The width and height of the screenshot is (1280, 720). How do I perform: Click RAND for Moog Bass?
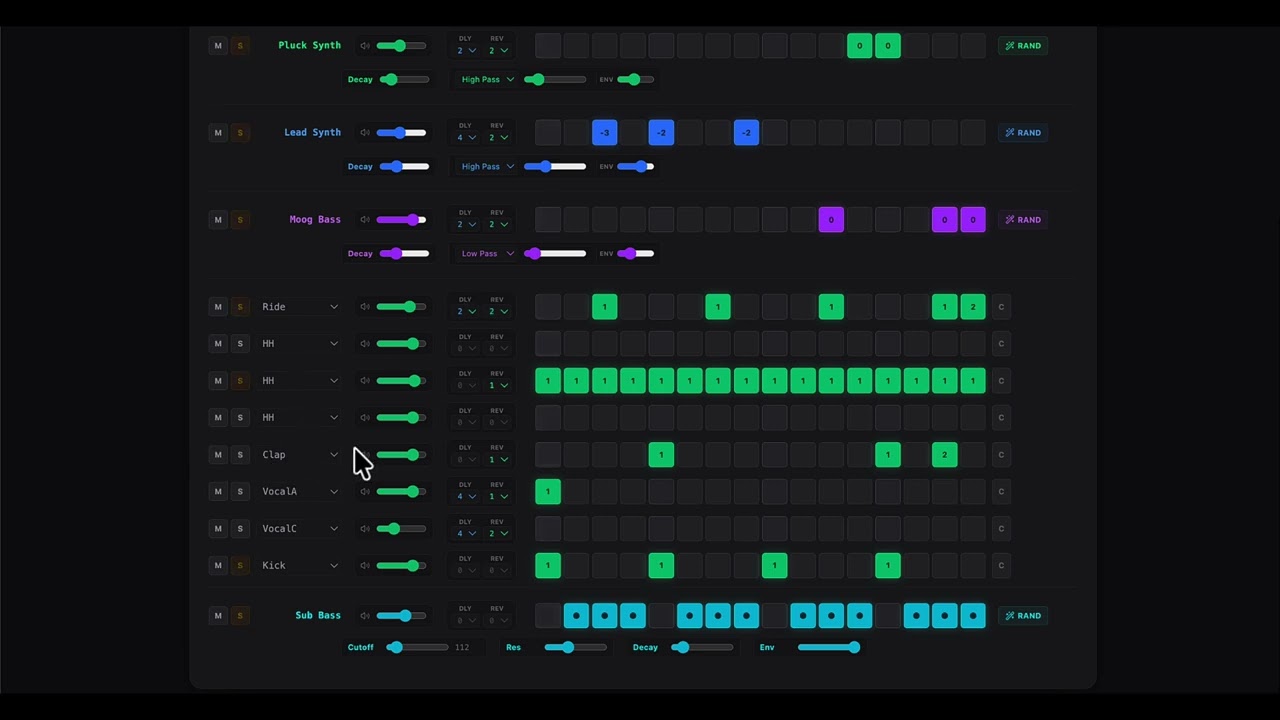click(1023, 220)
